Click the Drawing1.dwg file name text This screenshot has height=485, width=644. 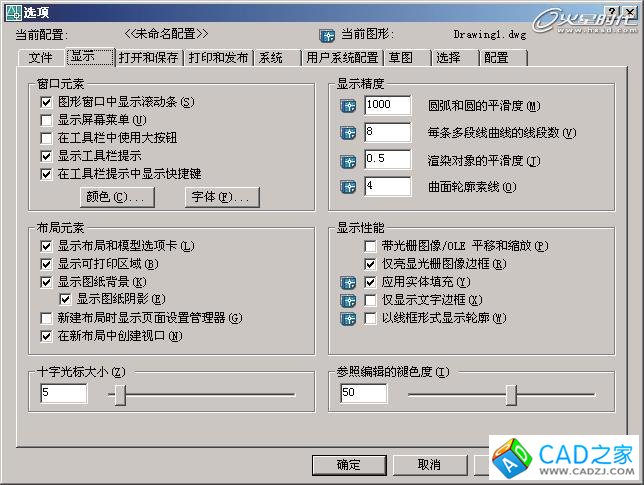click(x=490, y=34)
